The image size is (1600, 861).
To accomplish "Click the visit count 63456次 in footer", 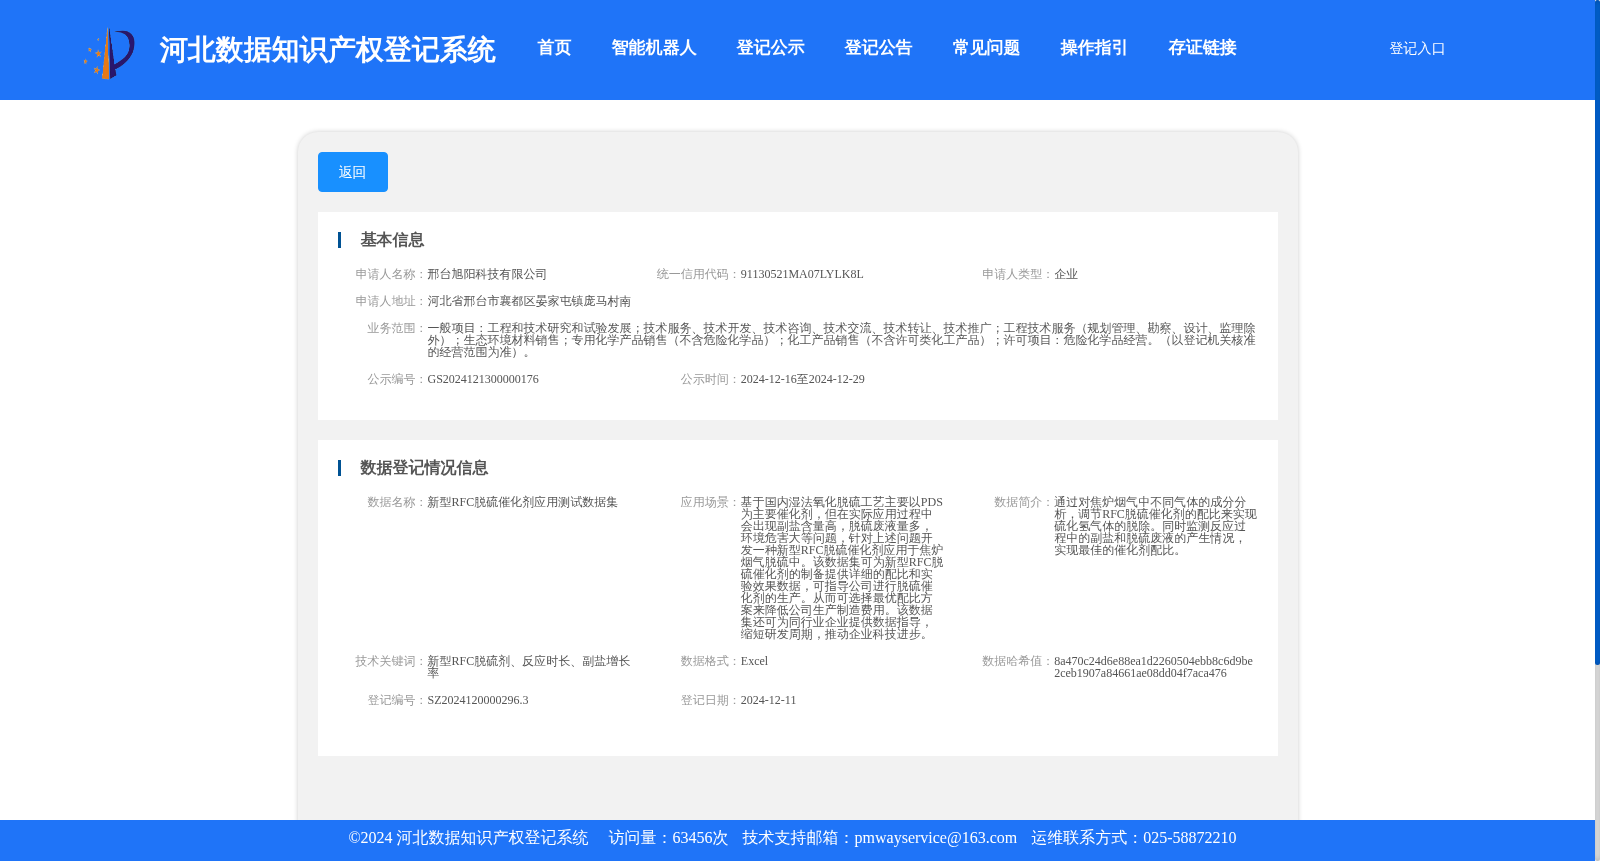I will pyautogui.click(x=700, y=838).
